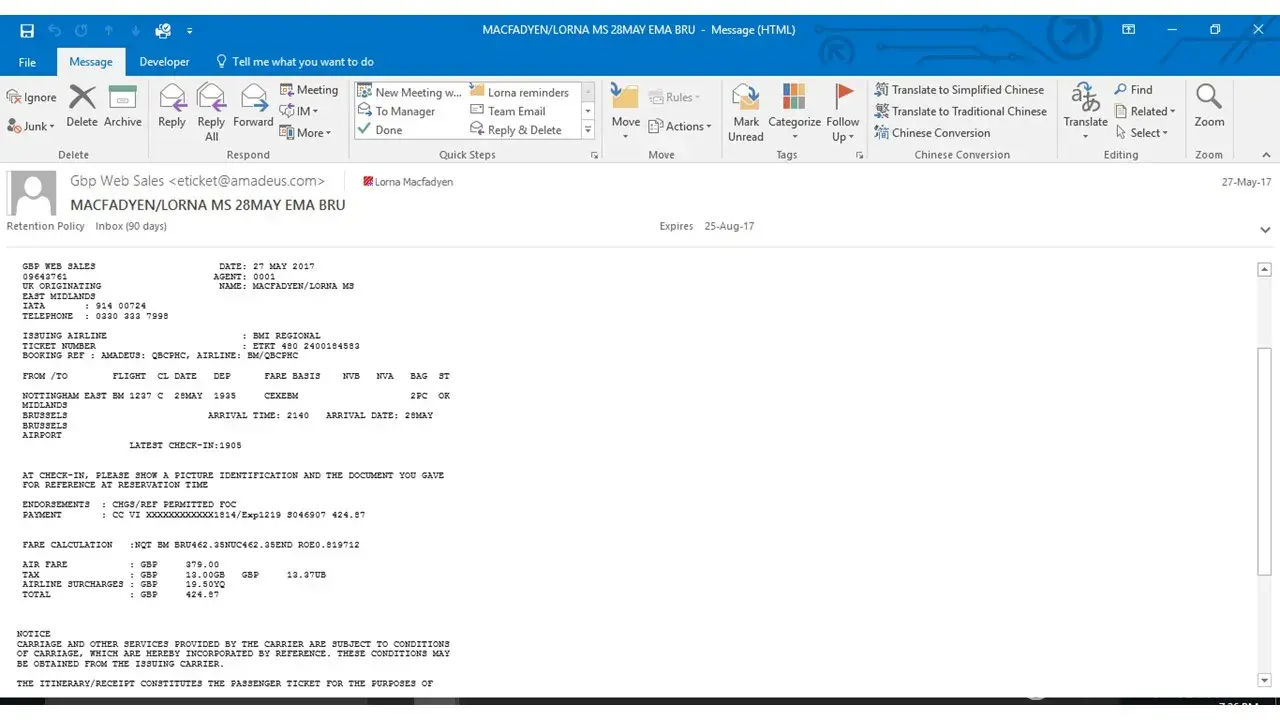
Task: Click the 'LATEST CHECK-IN:1905' text
Action: point(185,445)
